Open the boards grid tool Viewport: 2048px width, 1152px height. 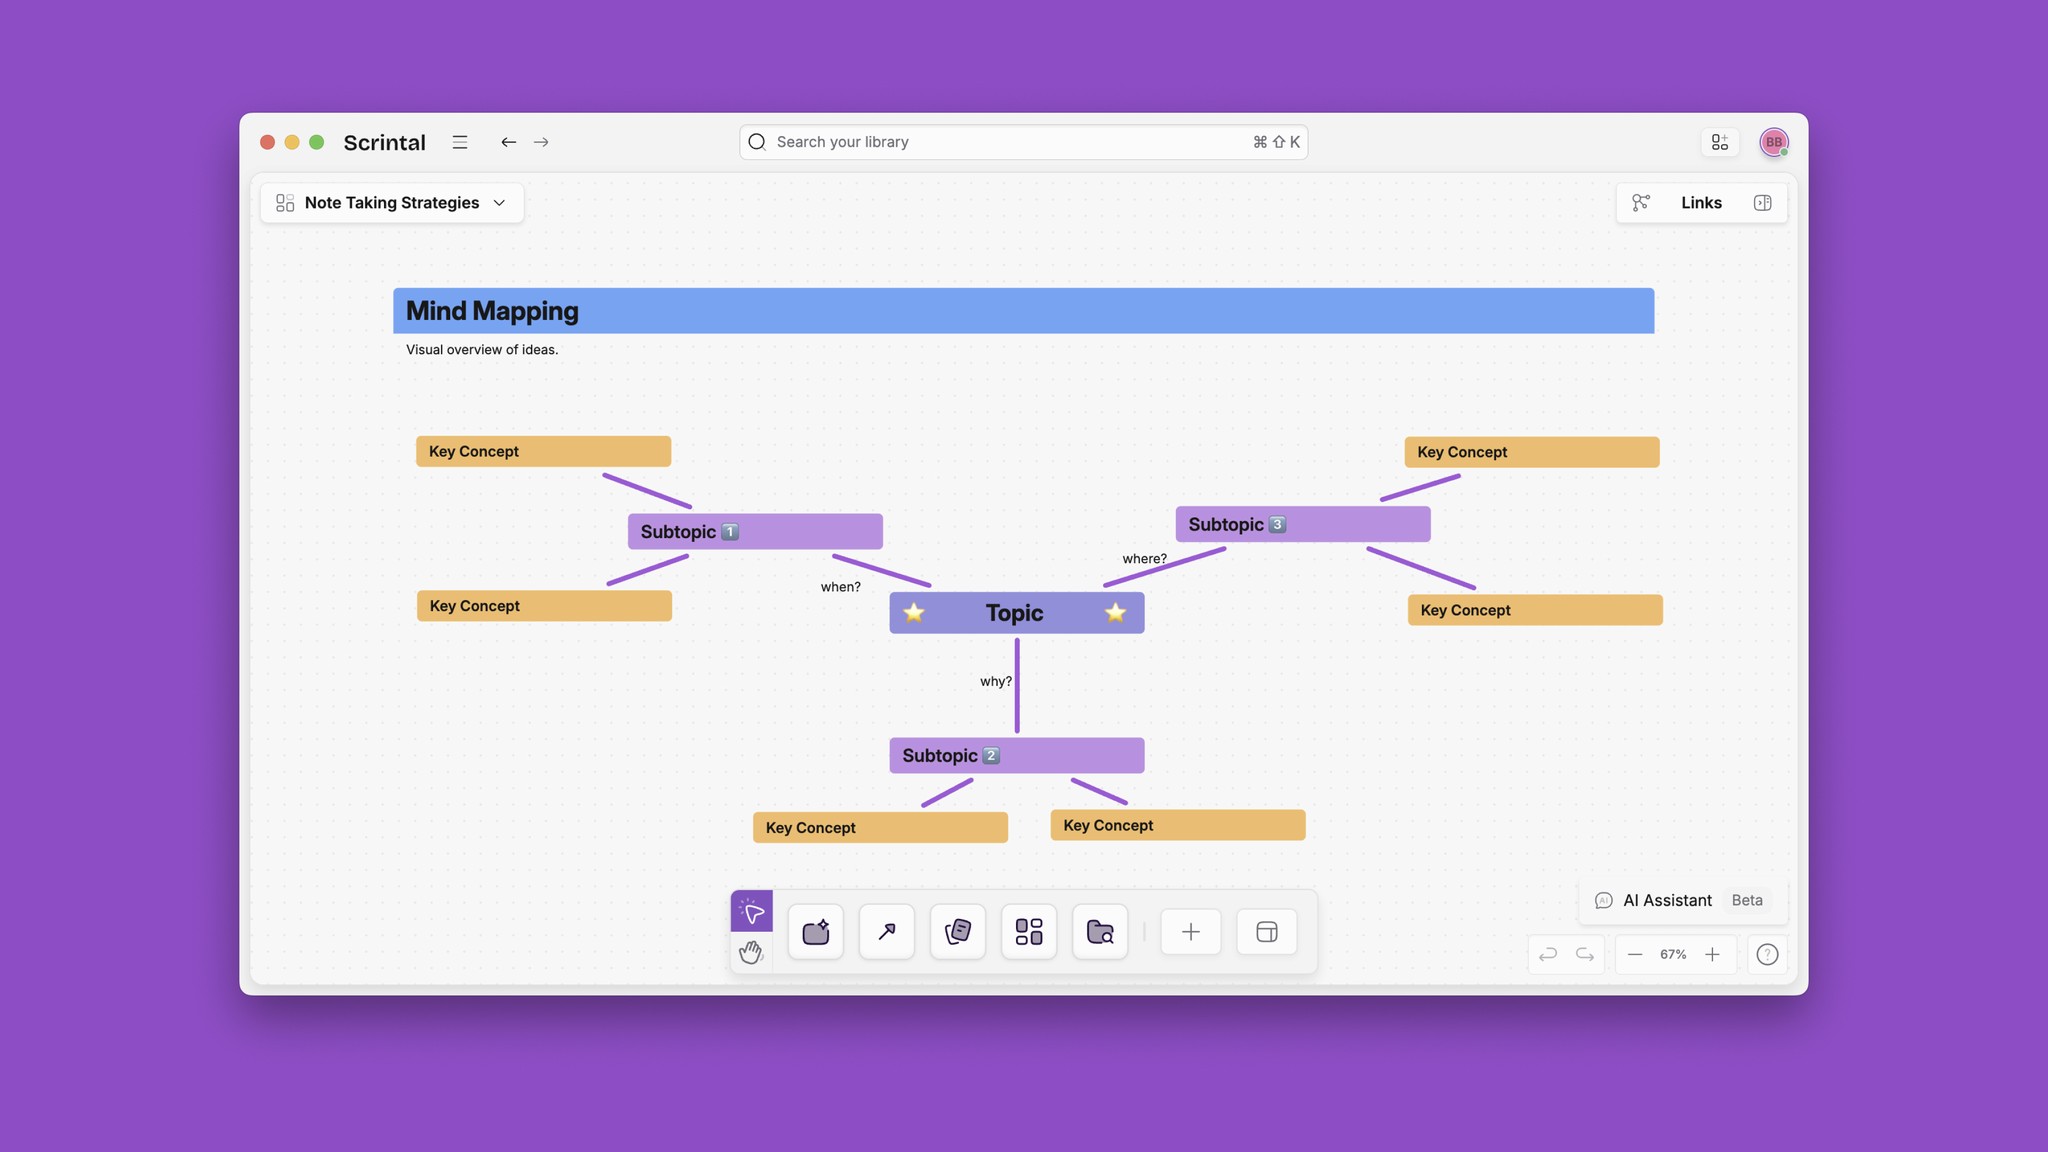pyautogui.click(x=1028, y=932)
